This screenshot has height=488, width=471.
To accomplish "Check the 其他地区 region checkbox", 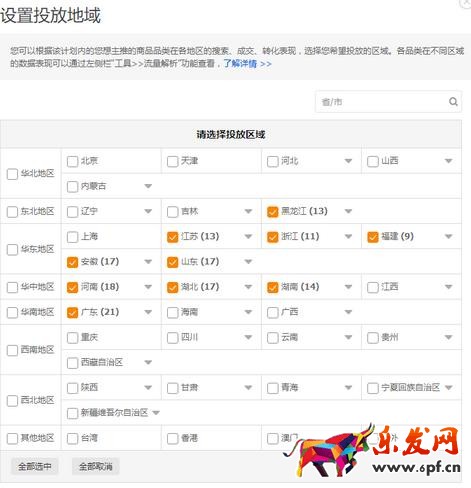I will 12,438.
